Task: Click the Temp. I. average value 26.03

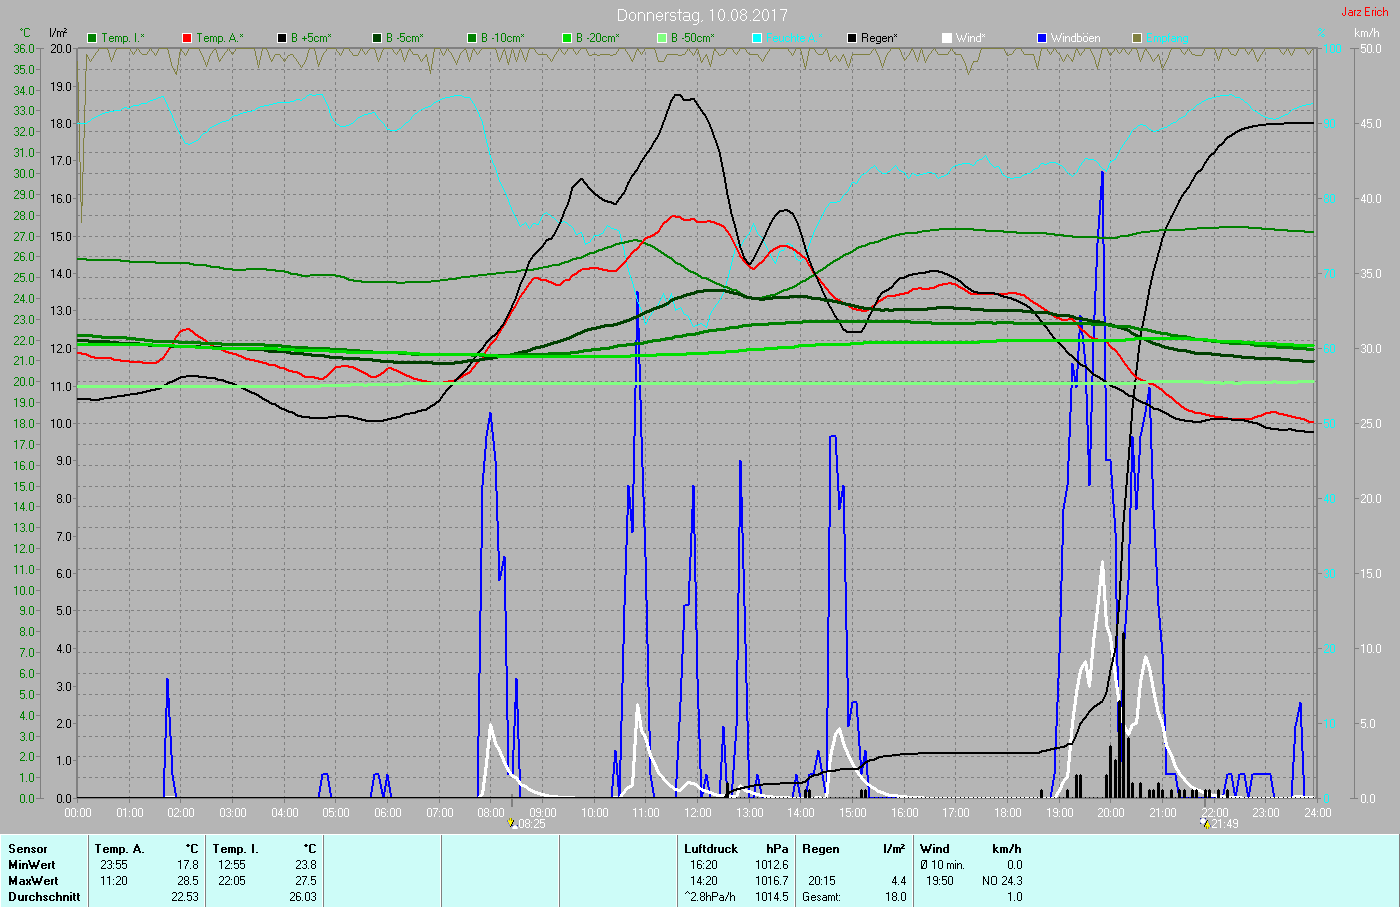Action: 303,897
